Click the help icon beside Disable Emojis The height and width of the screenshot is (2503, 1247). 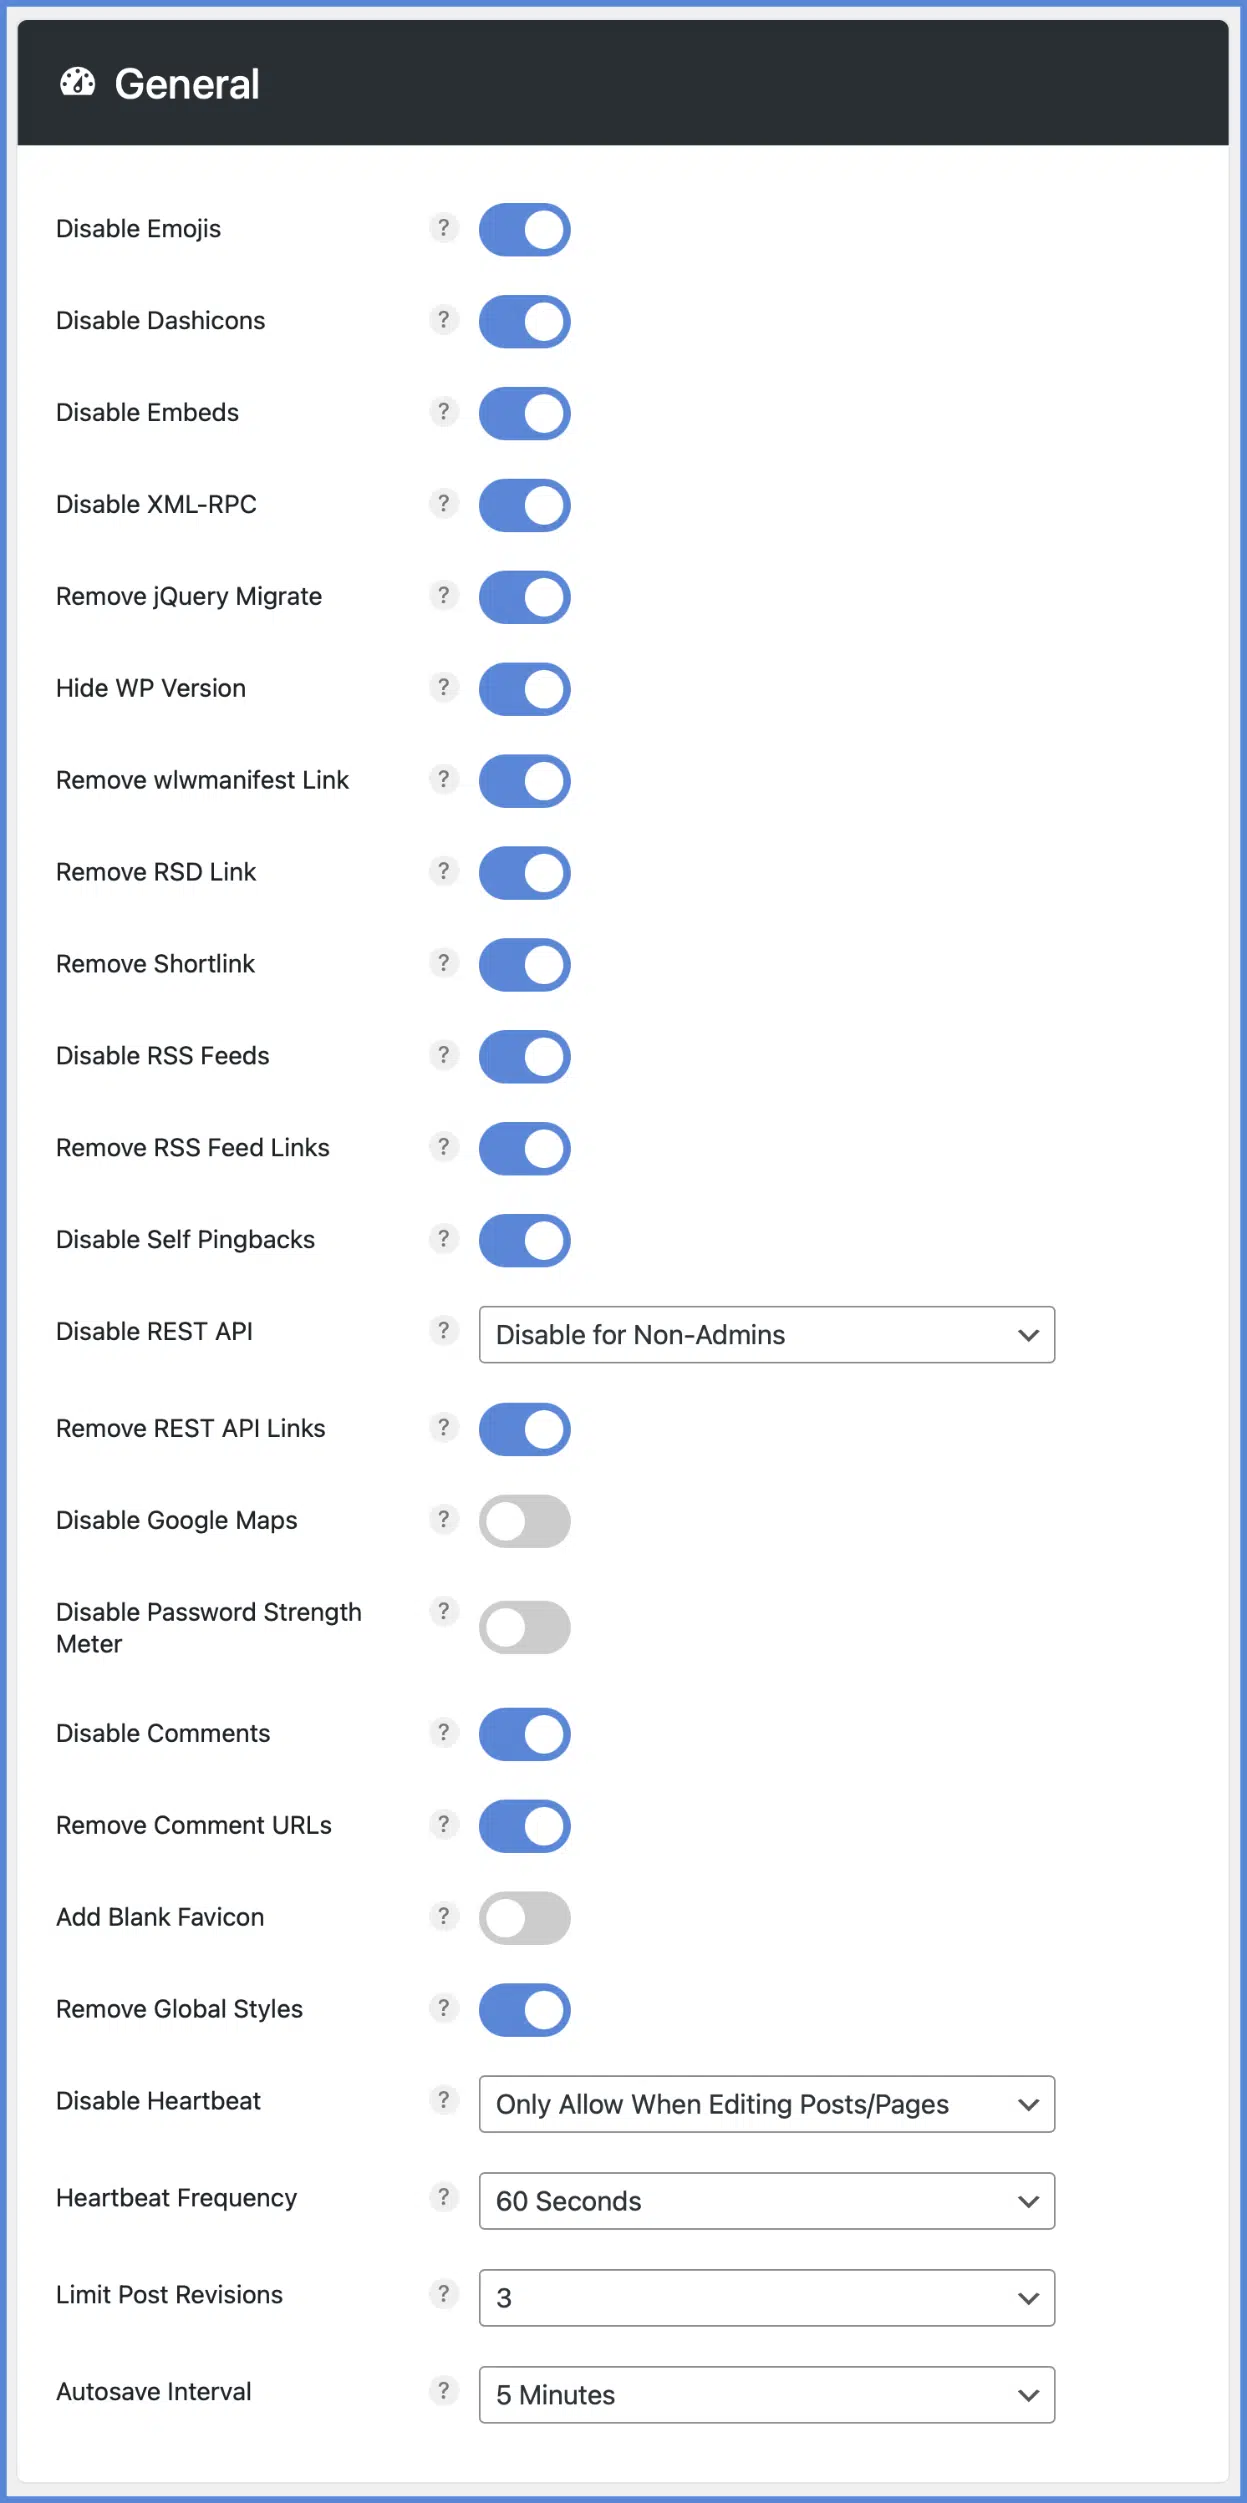tap(443, 228)
